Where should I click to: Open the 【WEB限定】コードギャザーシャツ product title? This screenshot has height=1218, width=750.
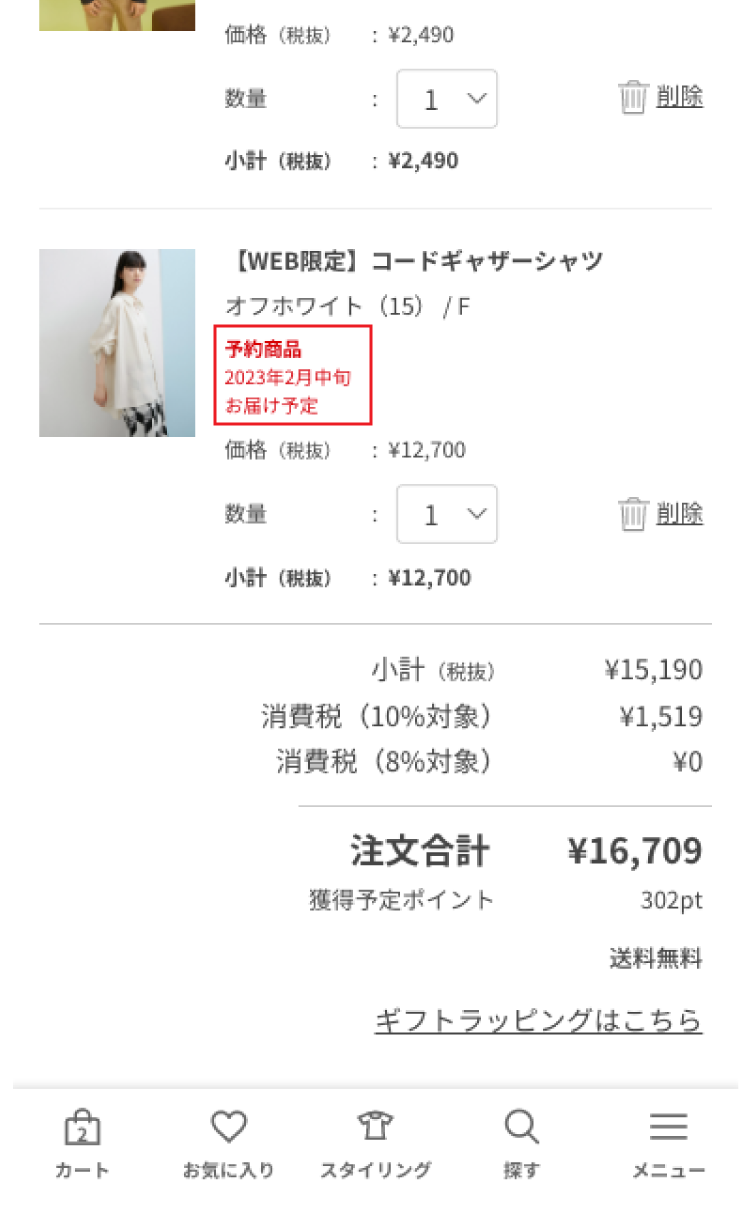(x=414, y=262)
